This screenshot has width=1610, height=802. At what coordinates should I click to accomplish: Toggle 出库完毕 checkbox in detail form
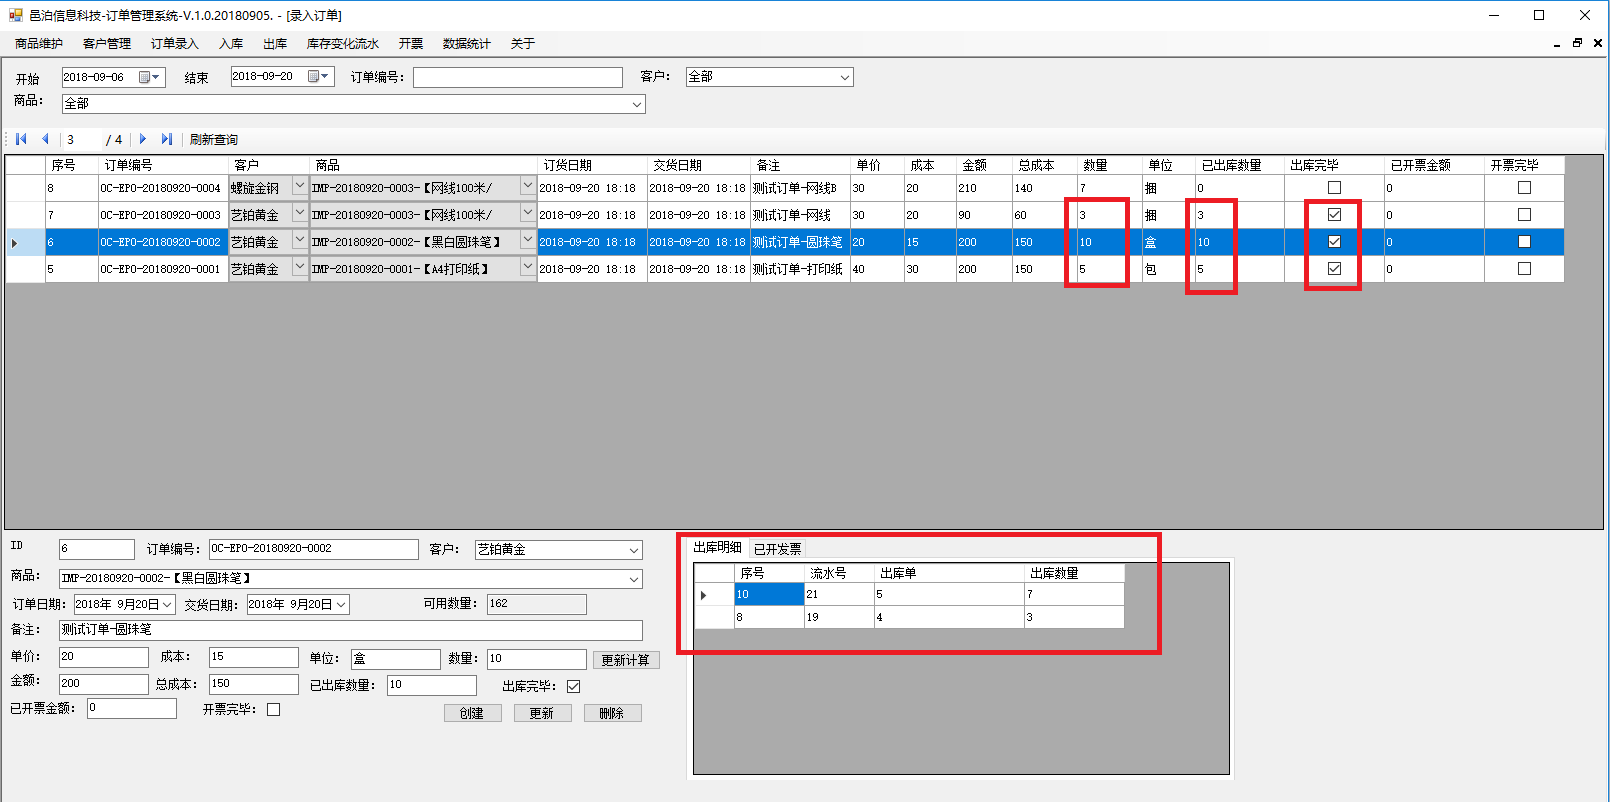click(573, 686)
